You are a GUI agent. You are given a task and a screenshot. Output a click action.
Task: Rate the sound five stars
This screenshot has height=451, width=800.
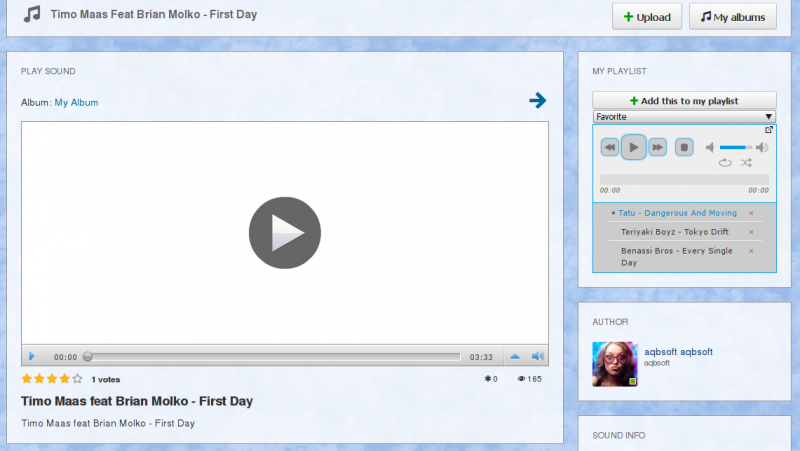[x=77, y=379]
